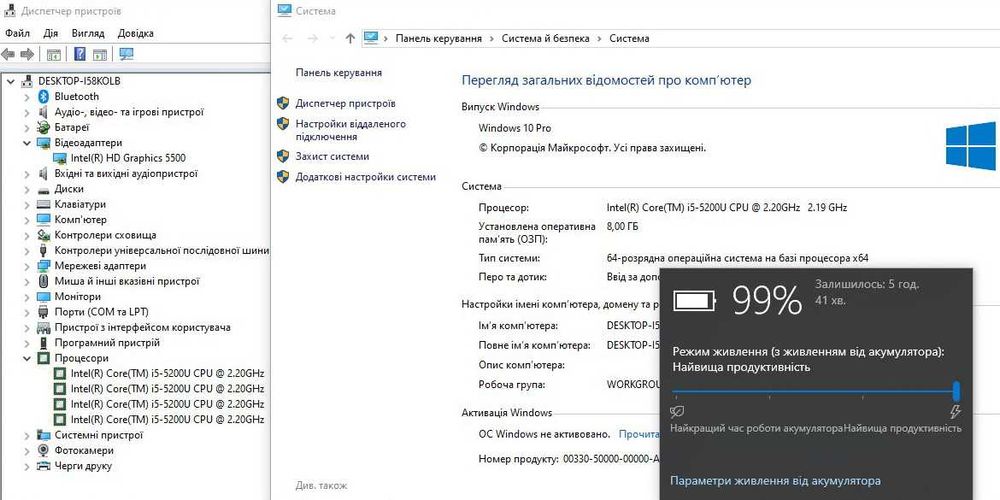Click the DESKTOP-I58KOLB computer root icon
The image size is (1000, 500).
click(27, 81)
